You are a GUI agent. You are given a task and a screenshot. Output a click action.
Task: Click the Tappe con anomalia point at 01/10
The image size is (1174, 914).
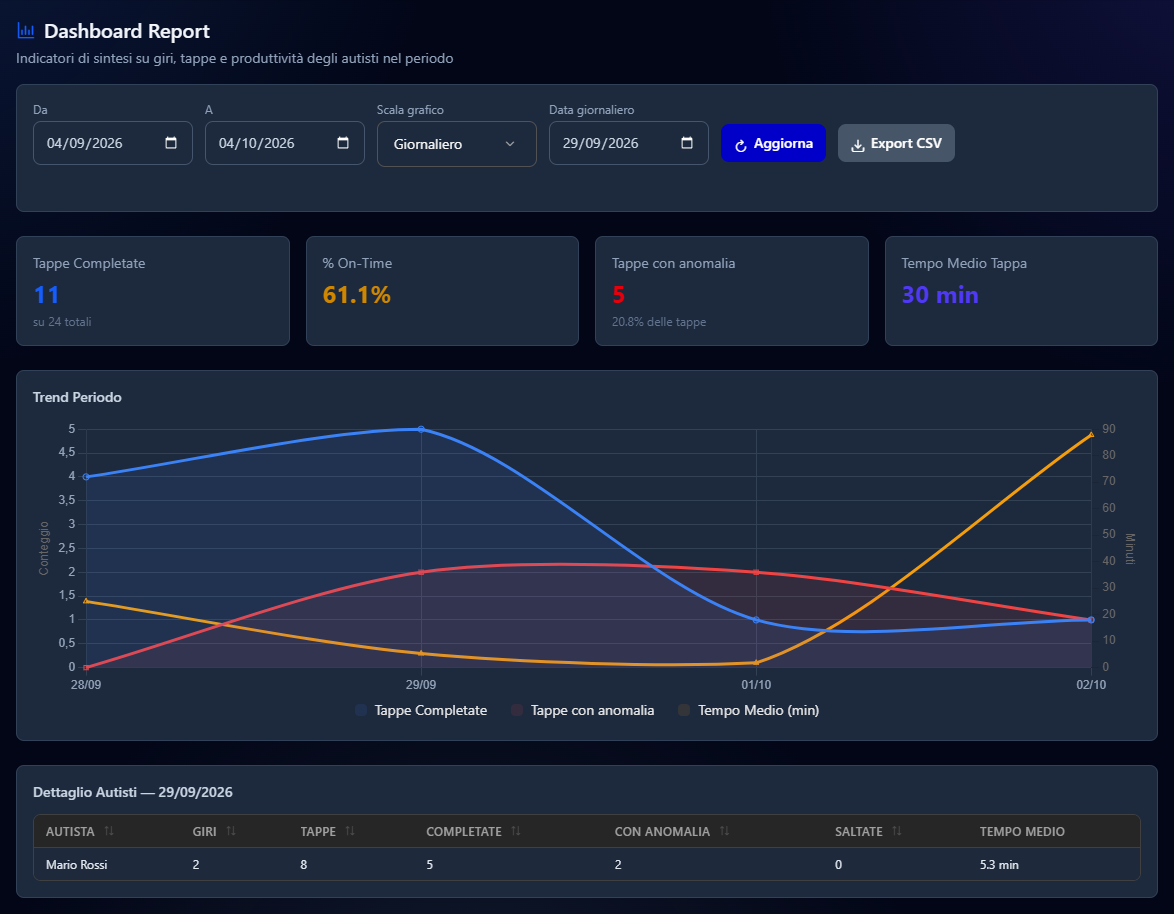tap(756, 573)
